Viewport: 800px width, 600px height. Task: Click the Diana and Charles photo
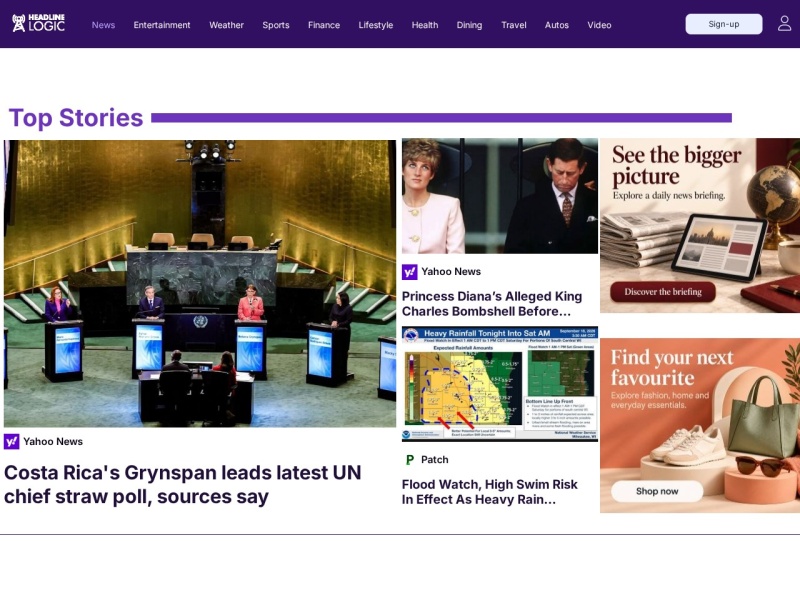tap(500, 196)
